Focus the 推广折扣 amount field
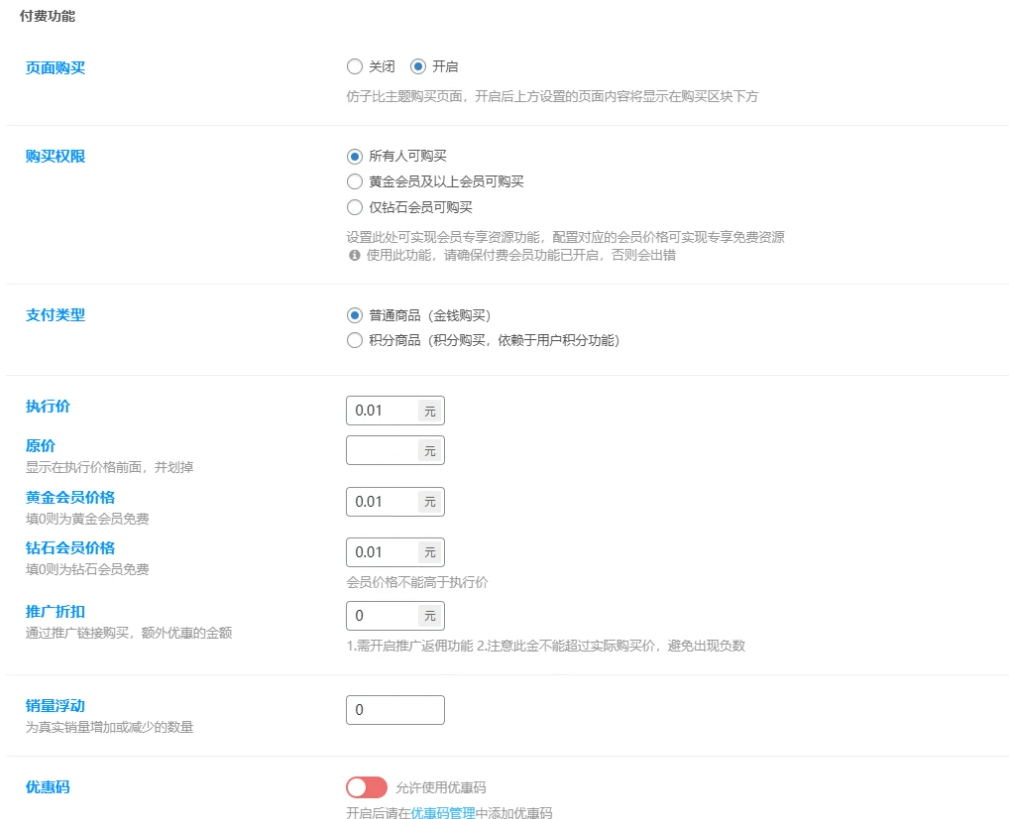 tap(381, 616)
